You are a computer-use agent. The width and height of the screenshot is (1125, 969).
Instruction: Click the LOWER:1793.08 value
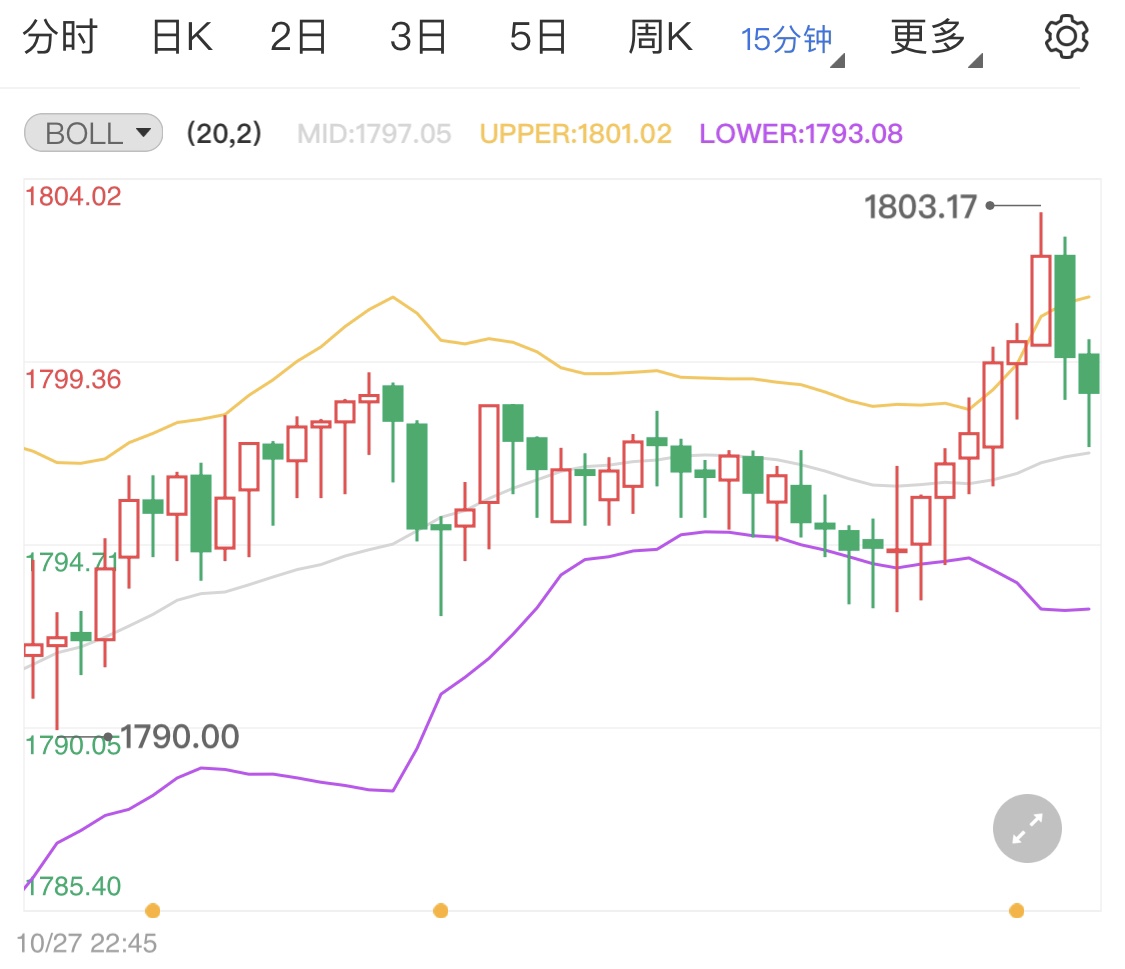pos(801,133)
